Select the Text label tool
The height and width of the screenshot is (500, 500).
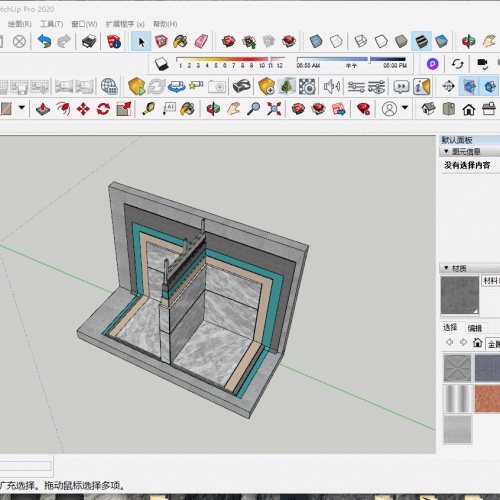(169, 109)
